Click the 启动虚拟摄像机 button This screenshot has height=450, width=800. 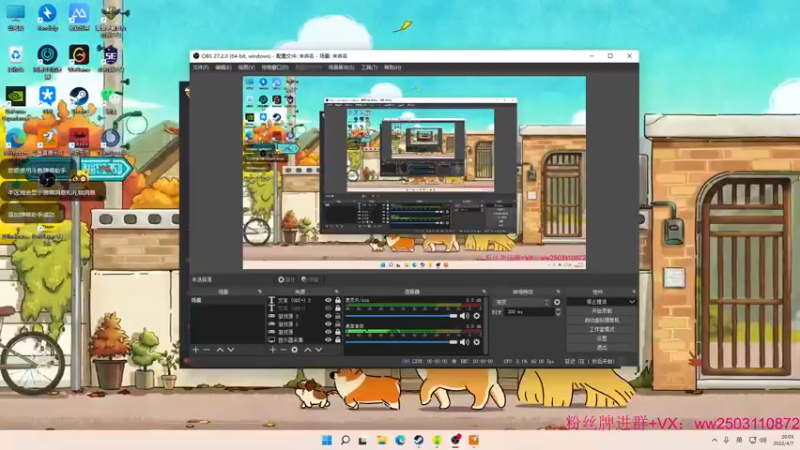(x=602, y=320)
